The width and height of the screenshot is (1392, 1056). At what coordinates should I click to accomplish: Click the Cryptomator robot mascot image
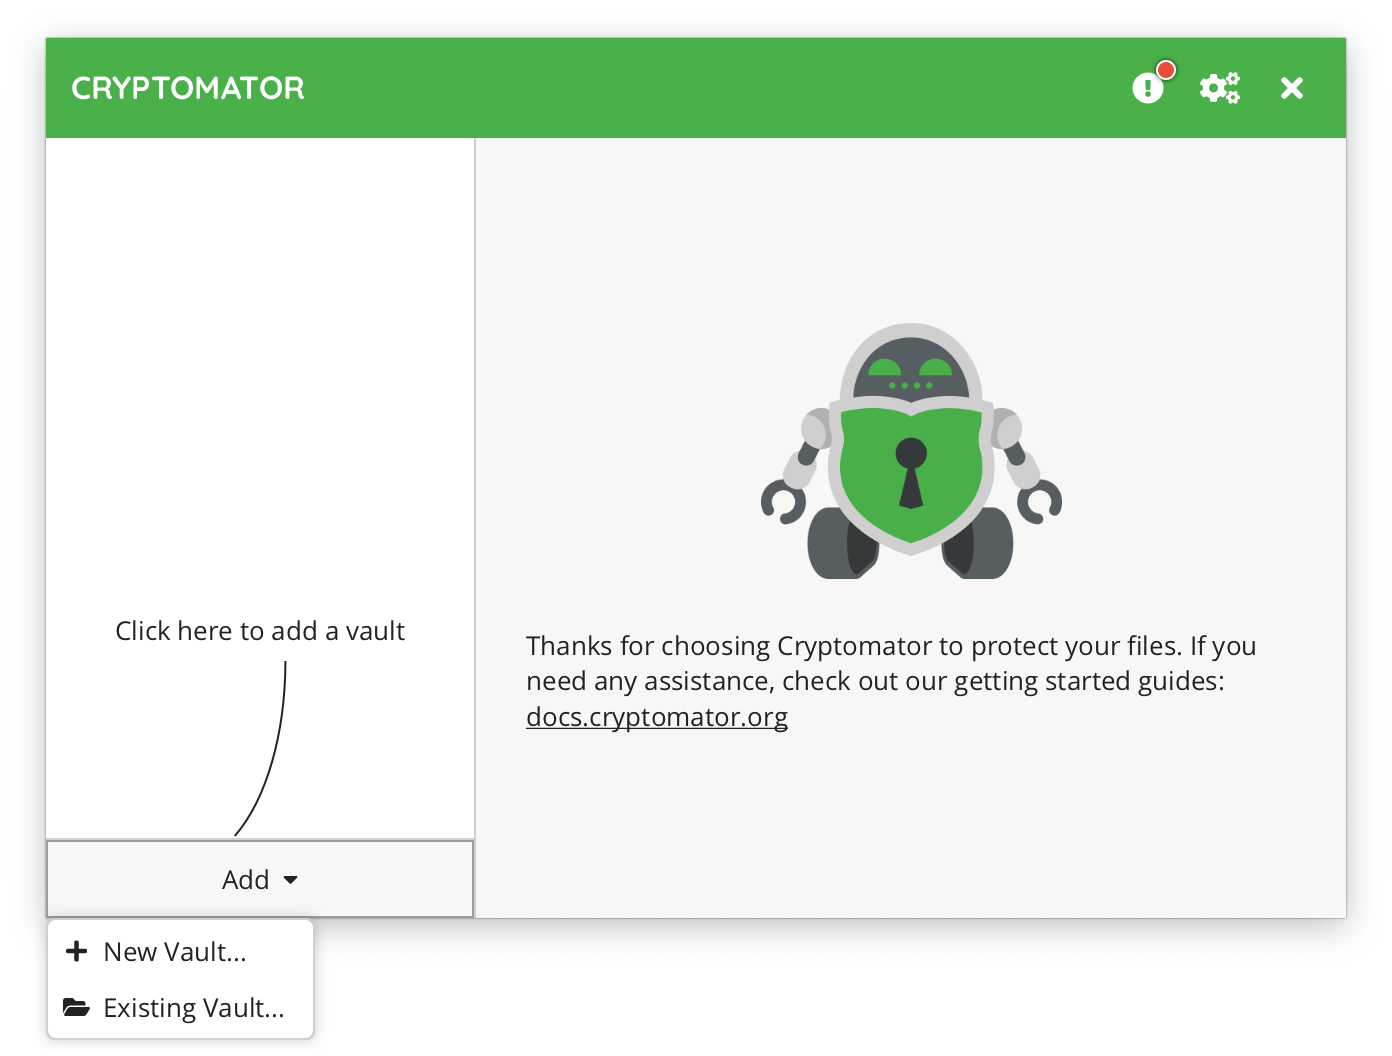pos(911,451)
